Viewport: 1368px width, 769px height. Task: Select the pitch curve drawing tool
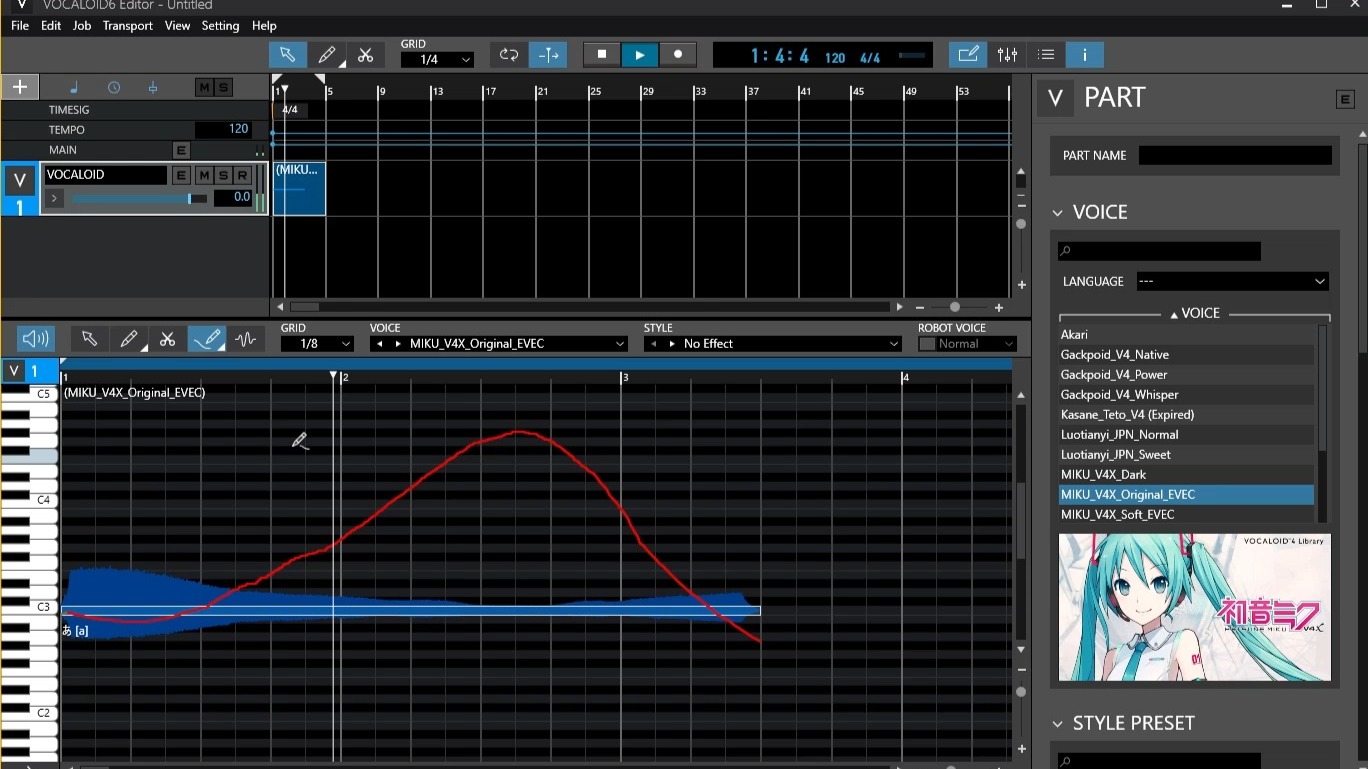(207, 340)
